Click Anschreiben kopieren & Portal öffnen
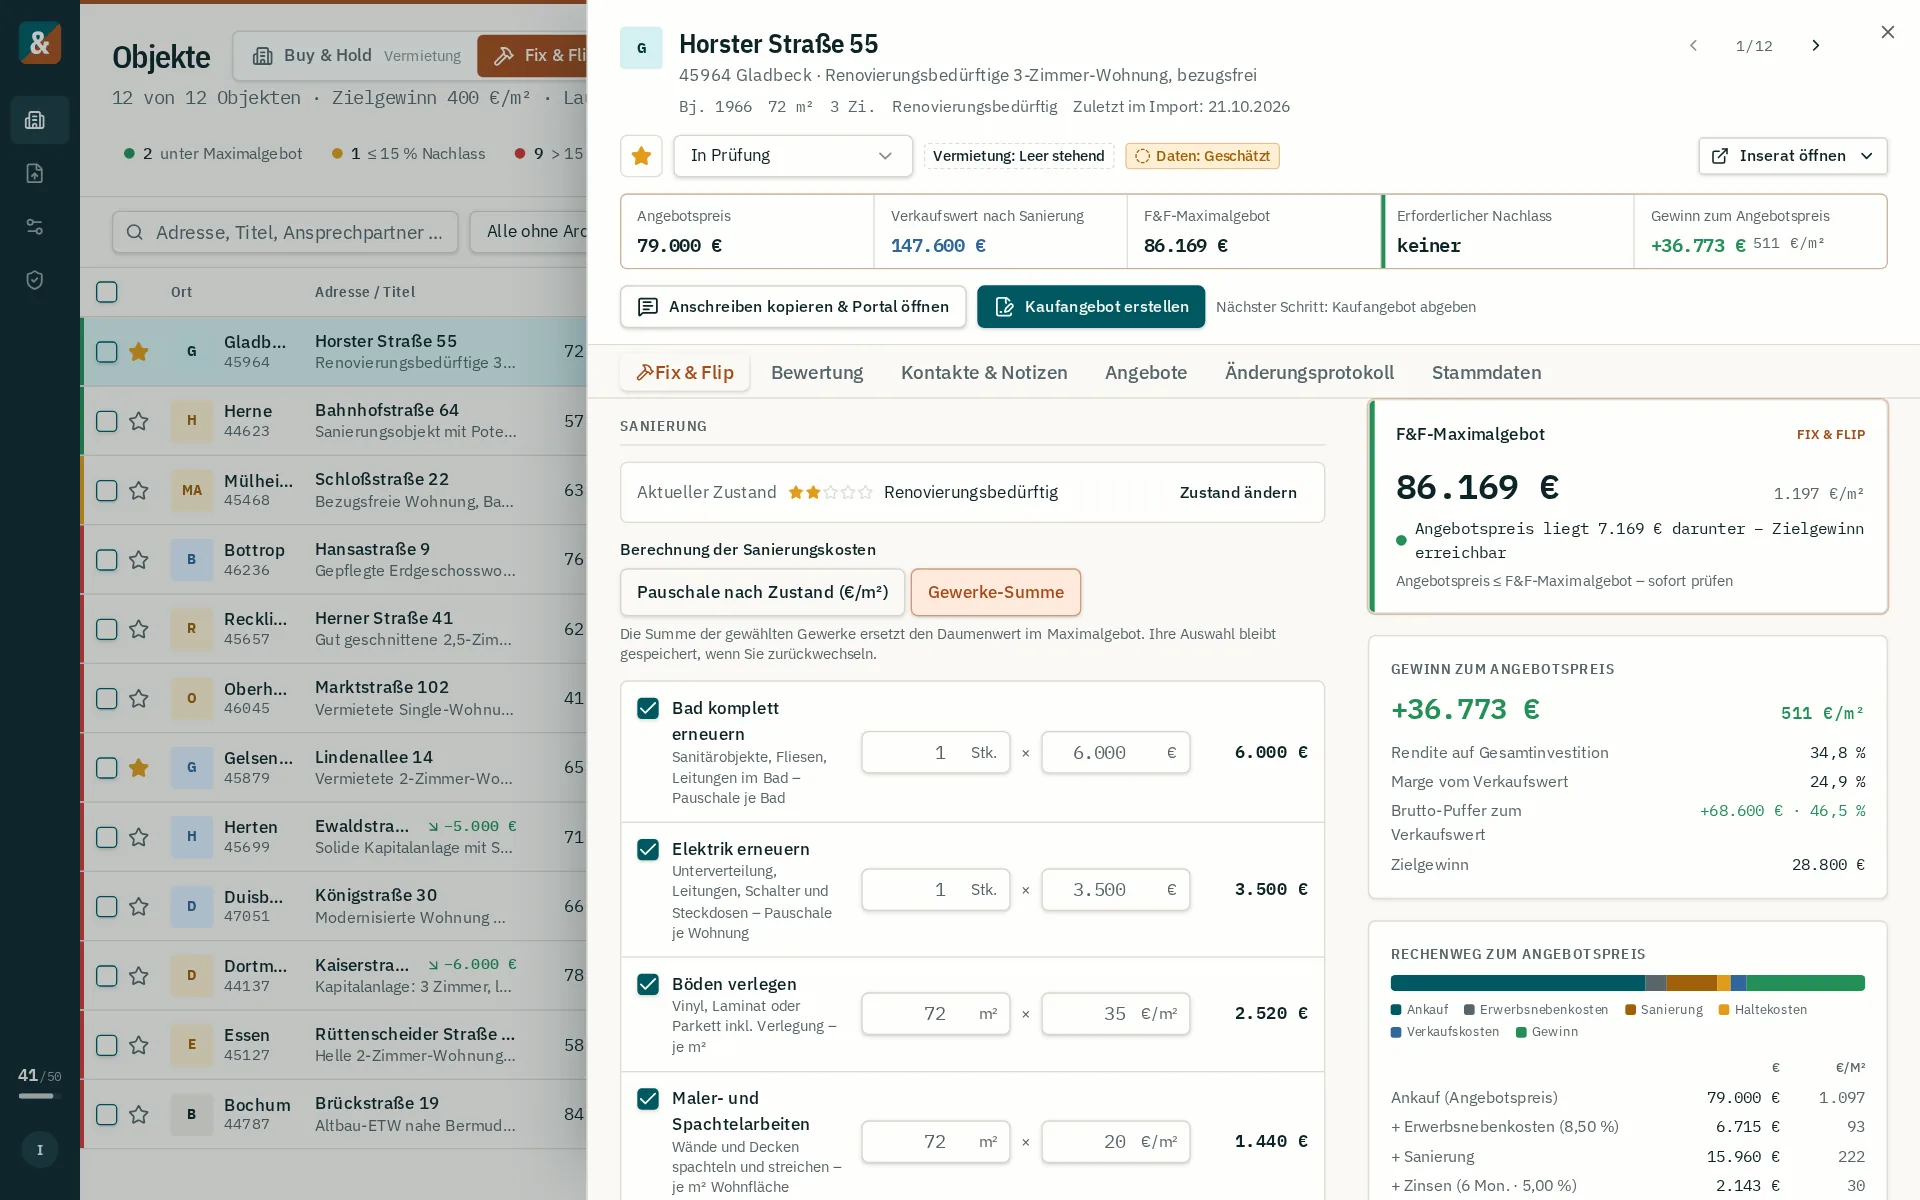 click(793, 307)
